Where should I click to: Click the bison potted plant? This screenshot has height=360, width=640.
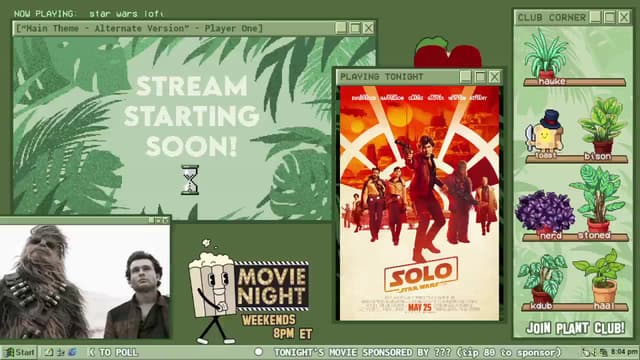tap(602, 125)
